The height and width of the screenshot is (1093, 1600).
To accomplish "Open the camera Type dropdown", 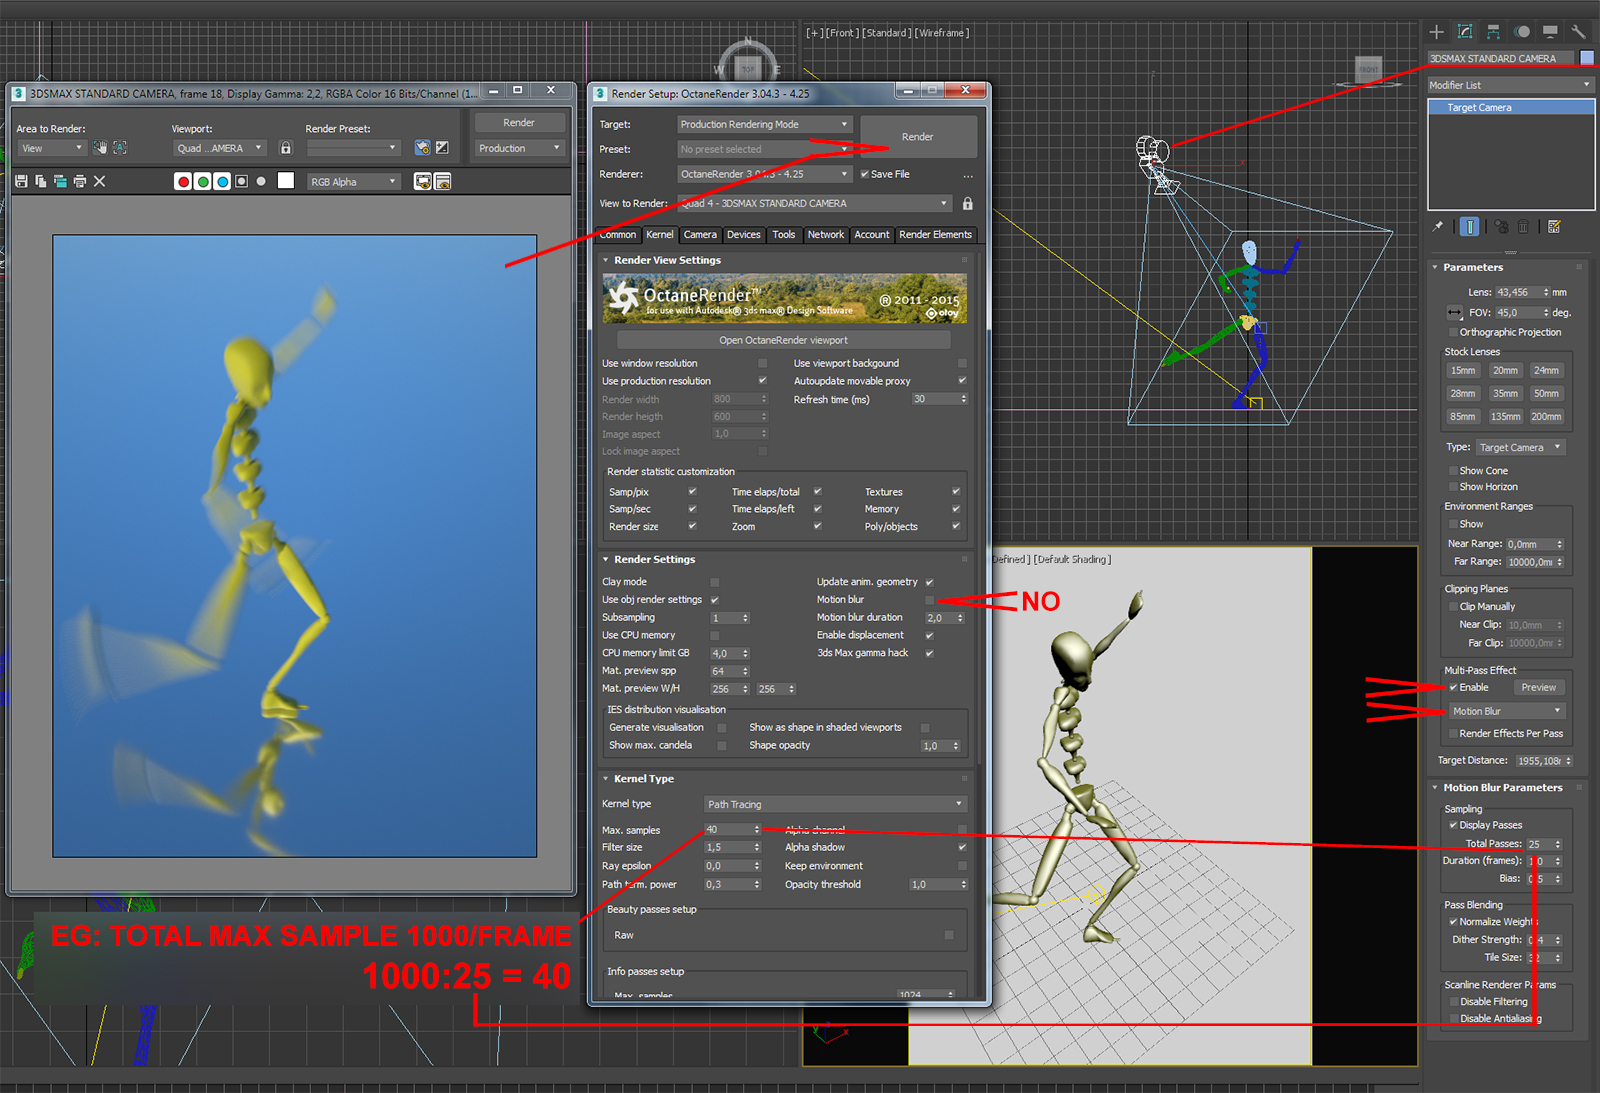I will 1520,448.
